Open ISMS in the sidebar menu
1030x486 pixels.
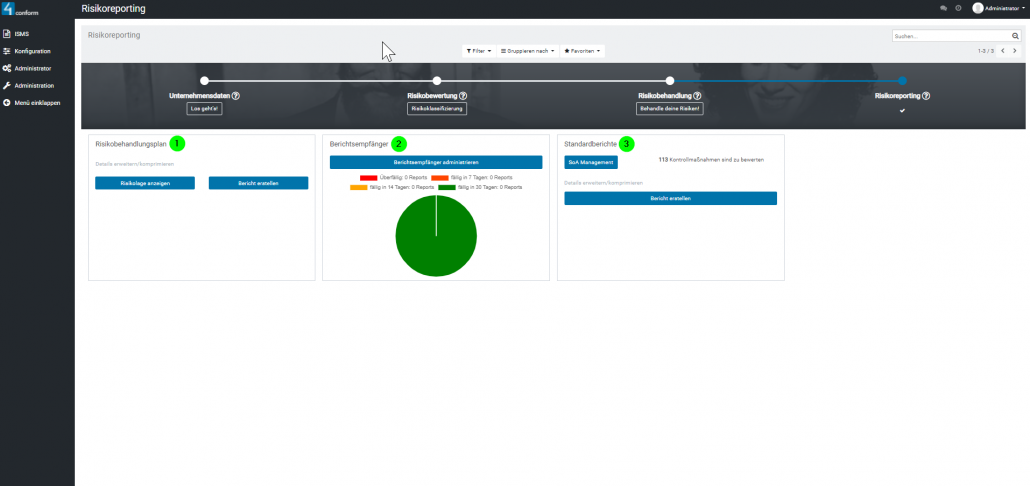point(21,34)
